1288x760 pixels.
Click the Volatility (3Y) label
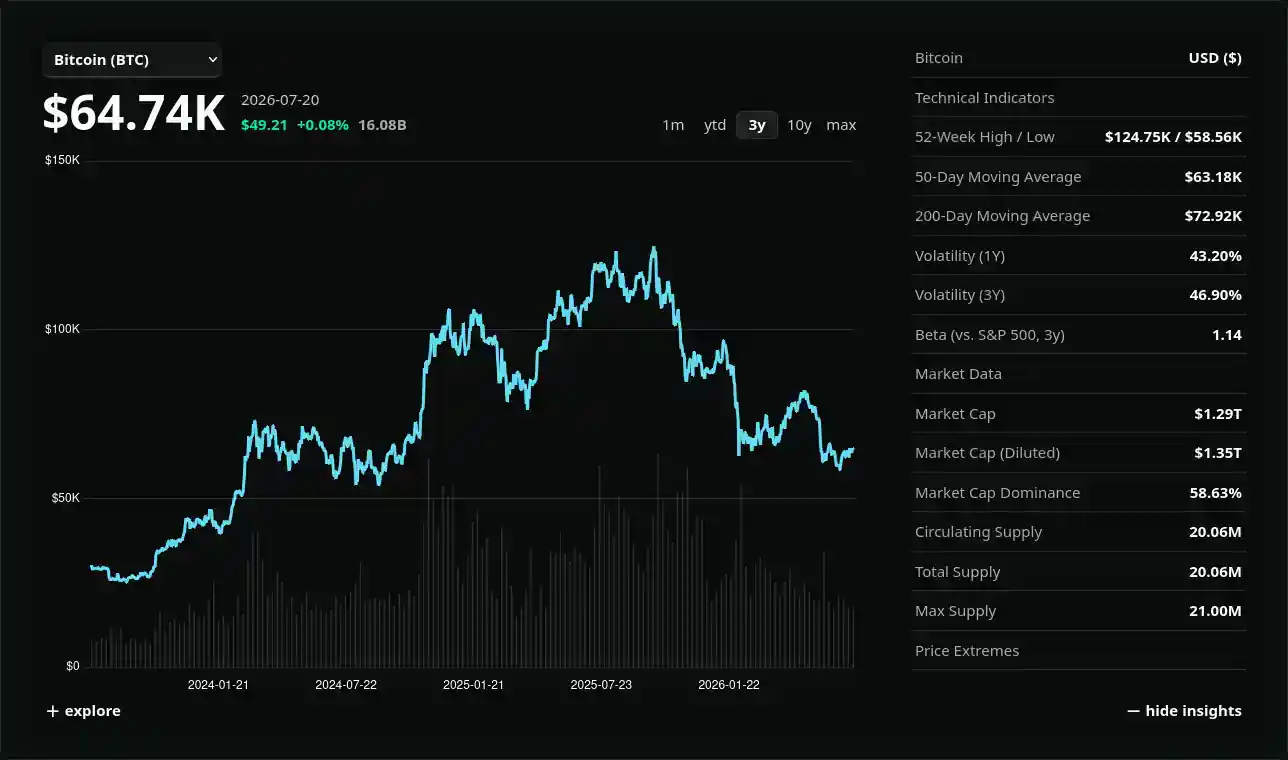coord(960,295)
